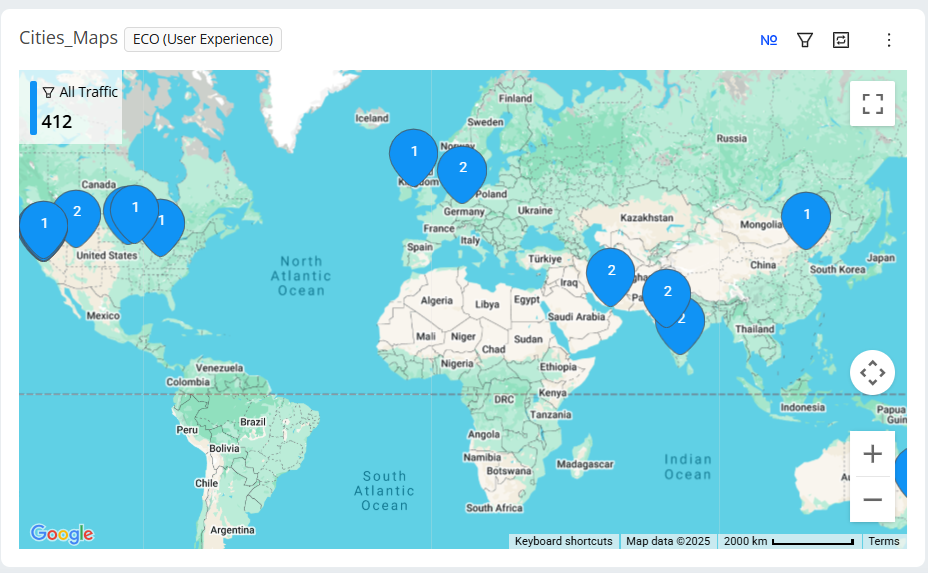Open the map camera pan controls

tap(872, 373)
